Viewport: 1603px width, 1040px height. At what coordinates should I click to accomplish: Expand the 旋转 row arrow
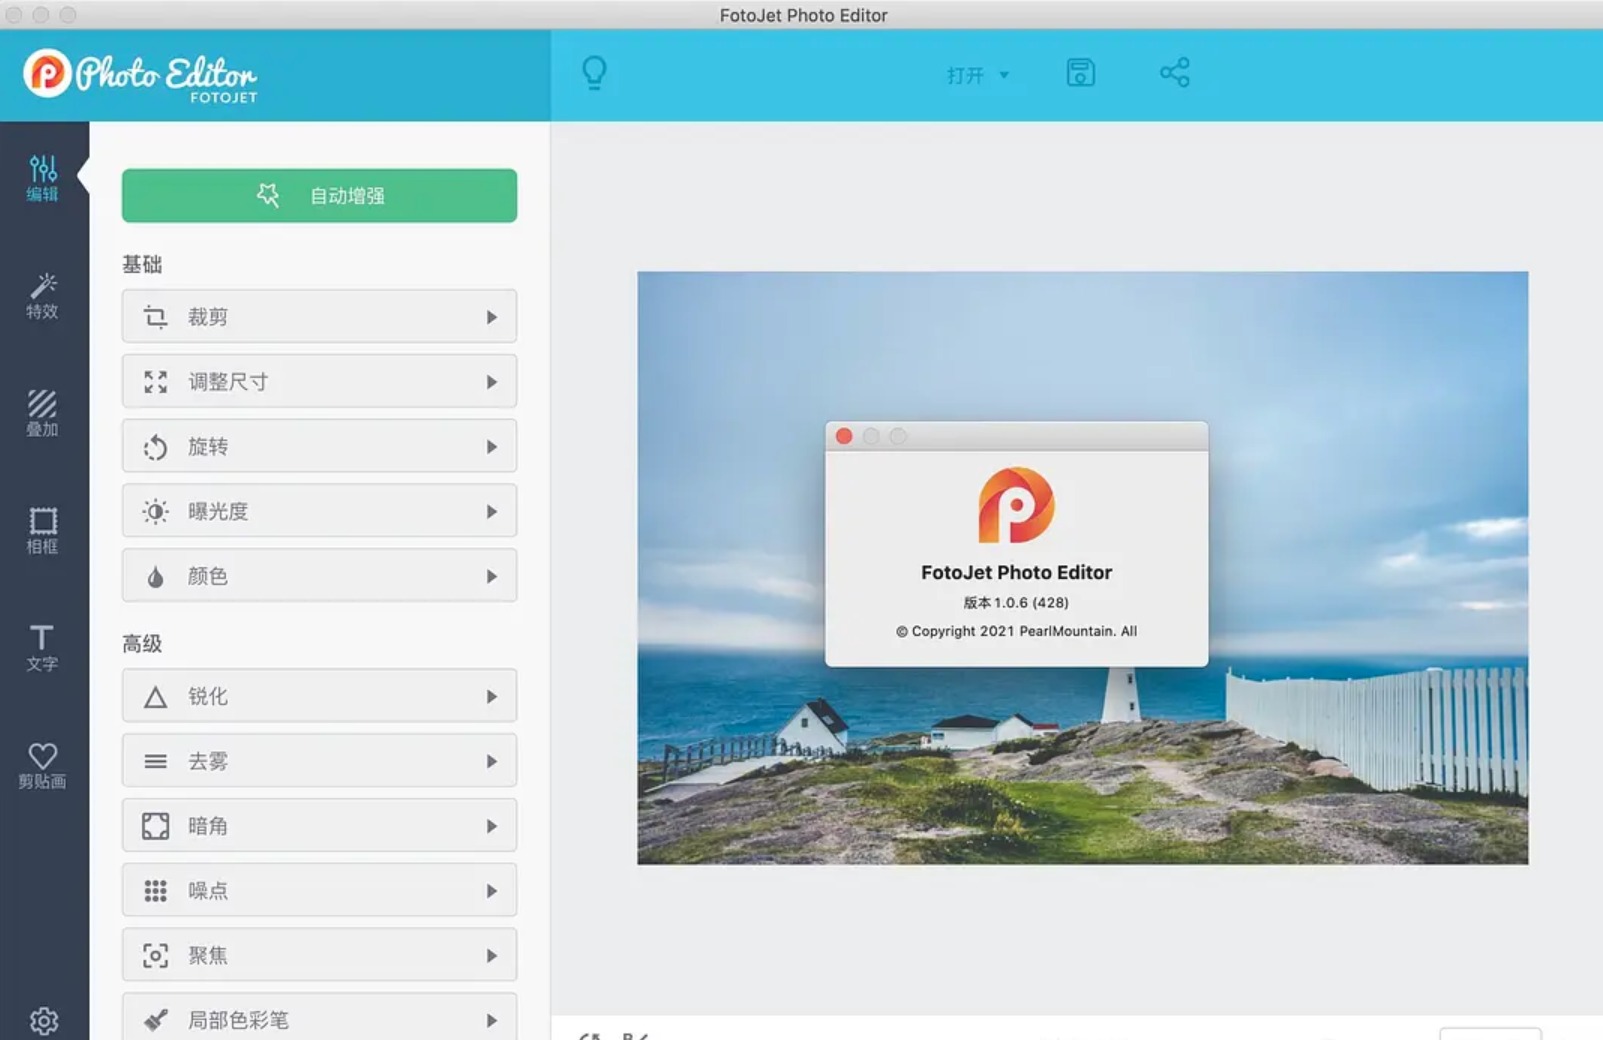(492, 447)
